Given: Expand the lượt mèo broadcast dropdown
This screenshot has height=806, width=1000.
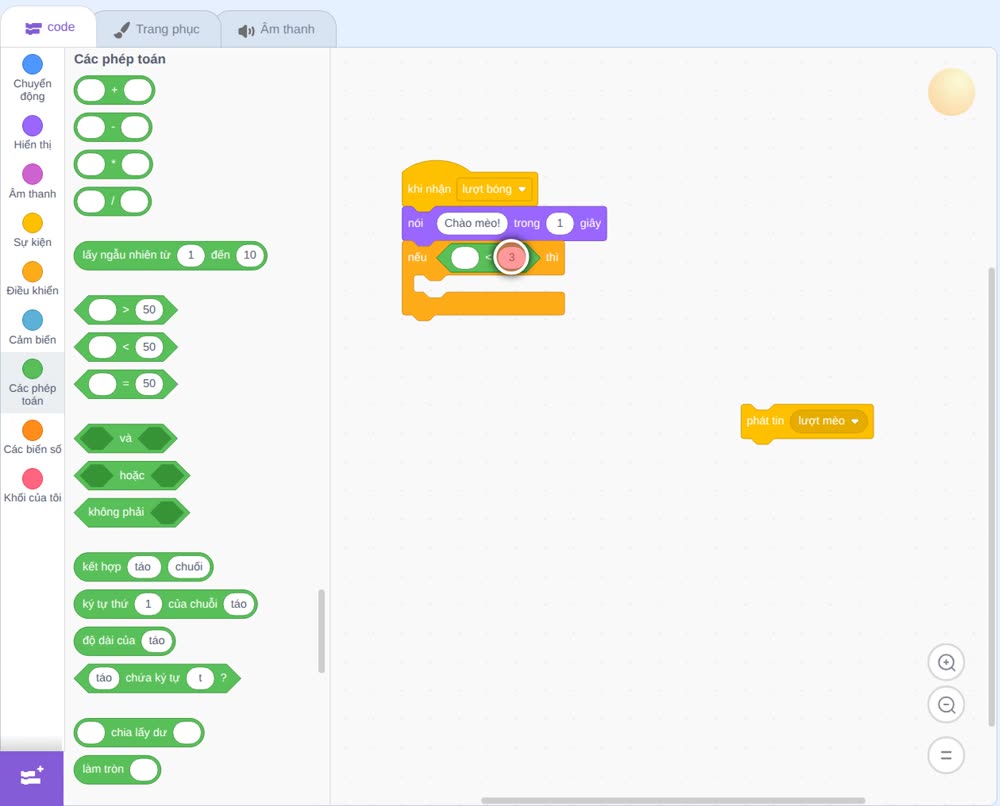Looking at the screenshot, I should point(828,421).
